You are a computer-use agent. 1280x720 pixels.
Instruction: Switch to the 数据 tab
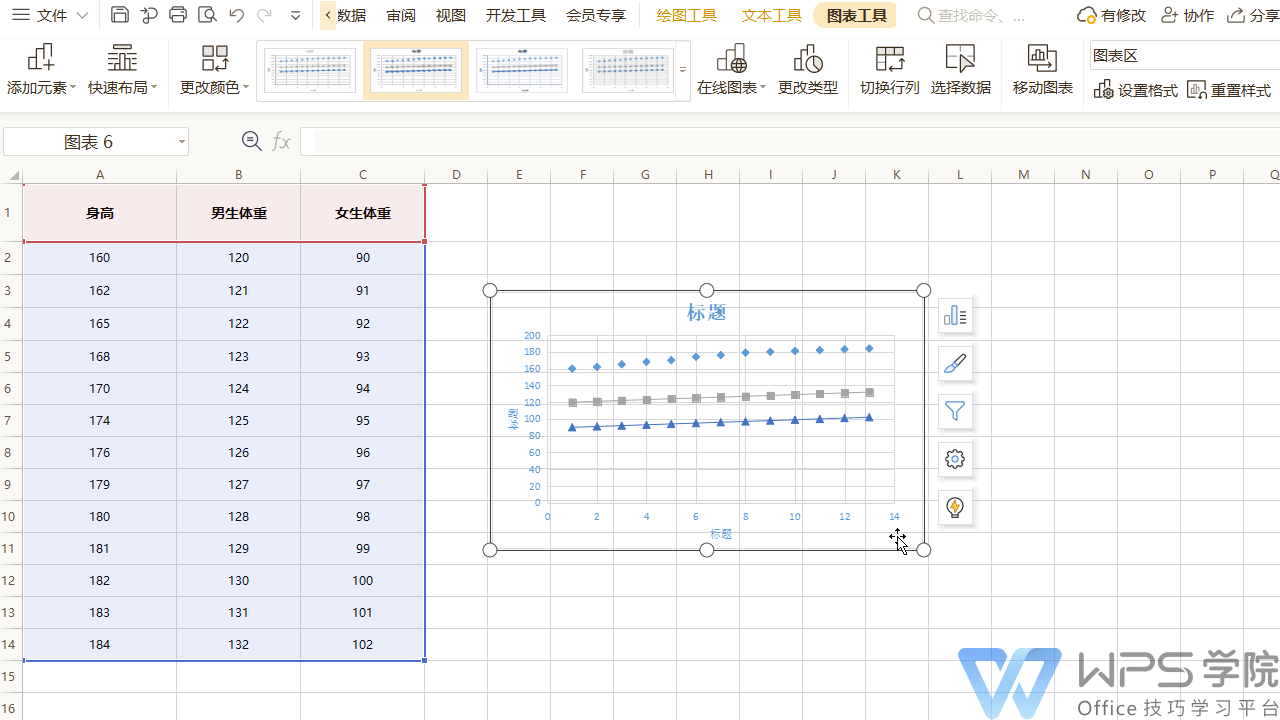tap(351, 15)
